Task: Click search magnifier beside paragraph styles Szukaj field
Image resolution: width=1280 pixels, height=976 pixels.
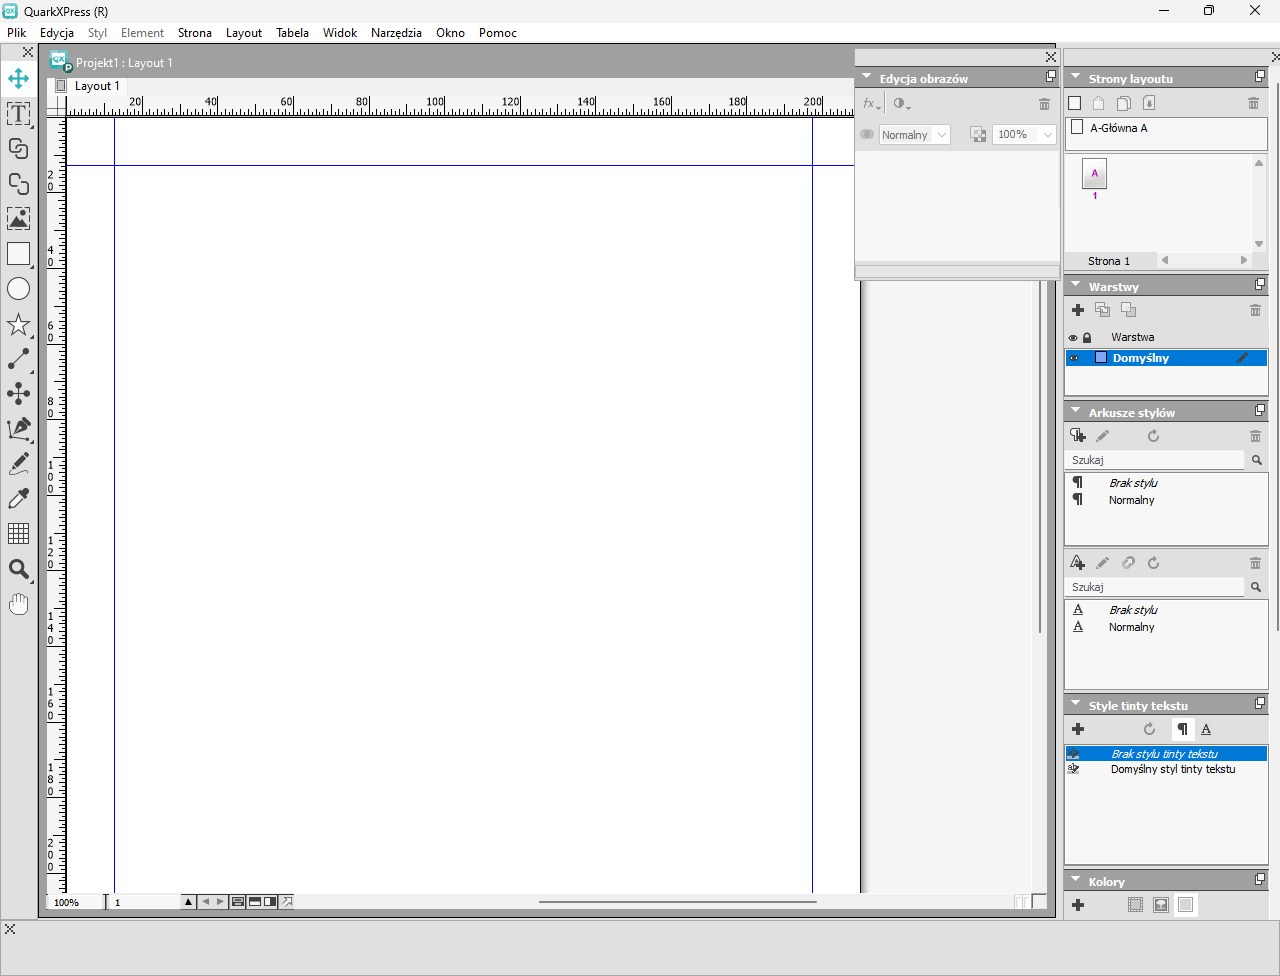Action: coord(1257,460)
